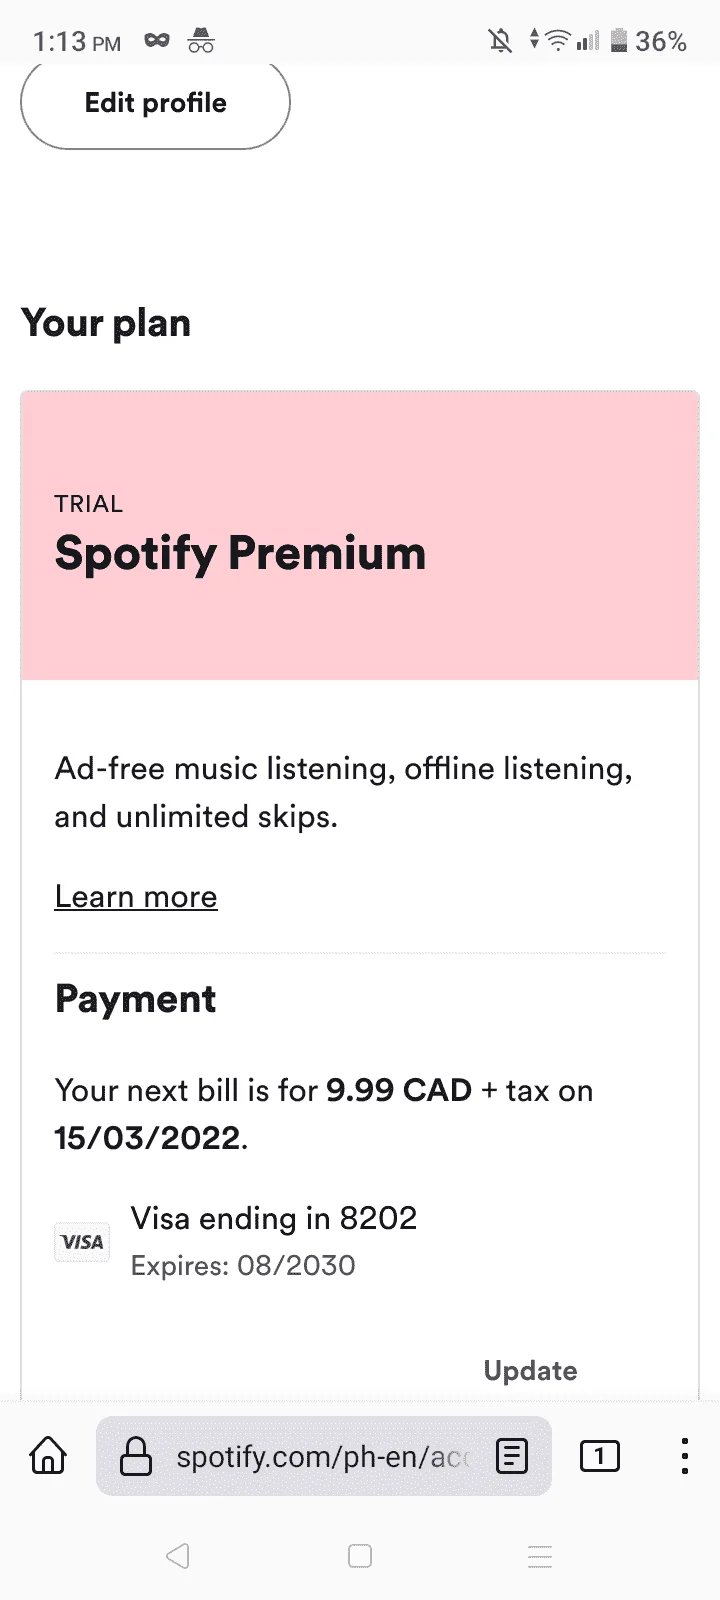Click the Edit profile button
The width and height of the screenshot is (720, 1600).
click(155, 103)
